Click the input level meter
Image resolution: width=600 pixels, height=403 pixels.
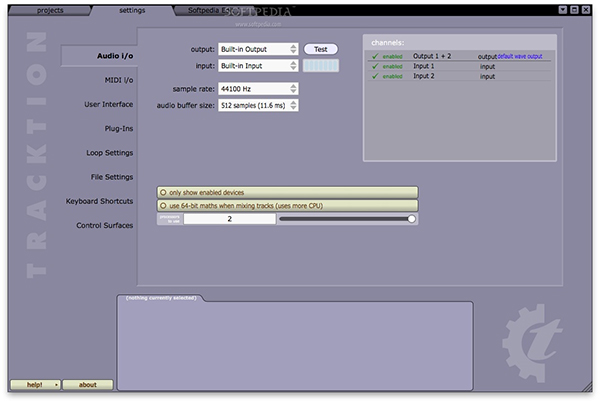(x=321, y=66)
